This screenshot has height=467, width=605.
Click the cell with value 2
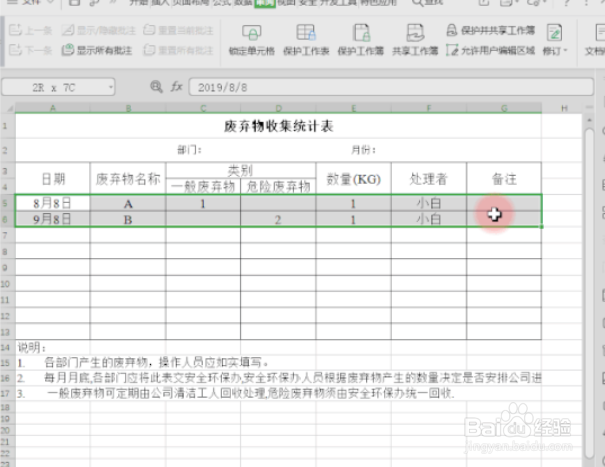click(278, 219)
